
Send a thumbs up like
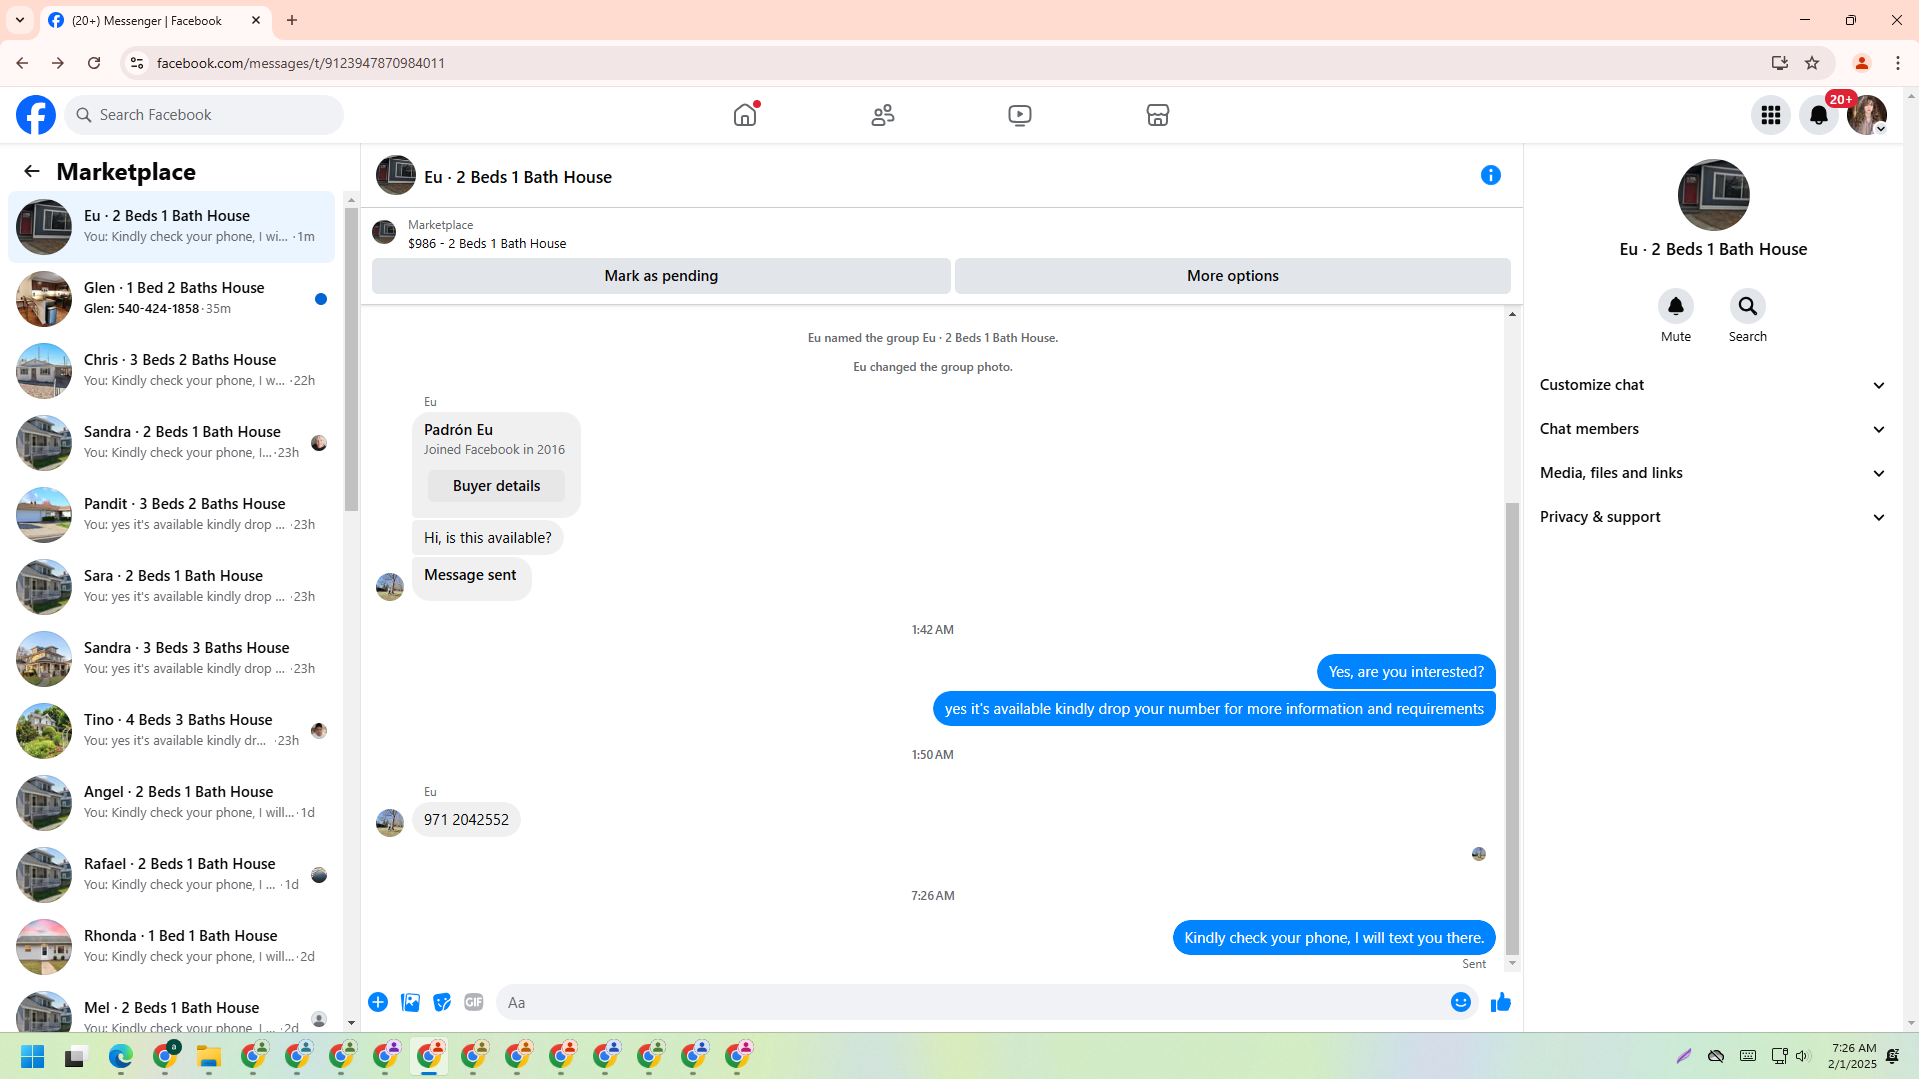click(x=1500, y=1002)
